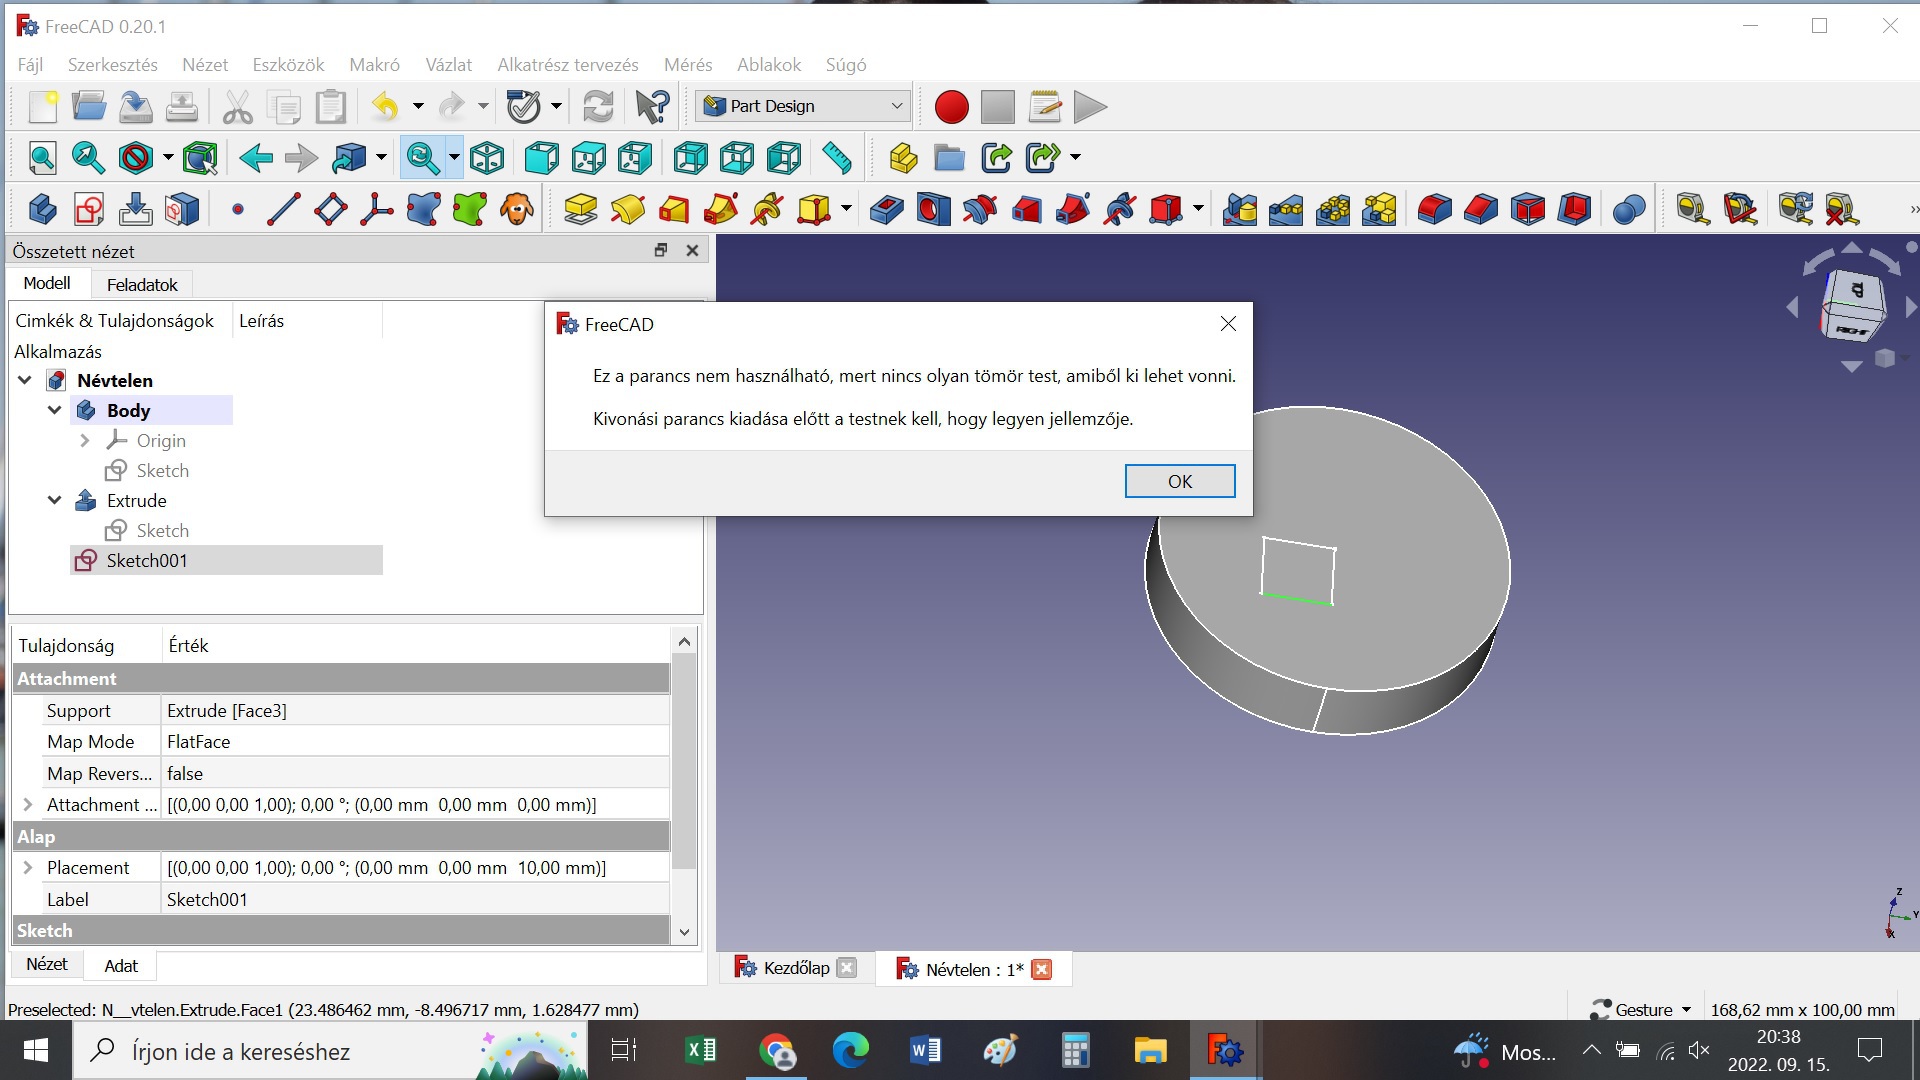Screen dimensions: 1920x1080
Task: Expand the Origin tree node
Action: 85,440
